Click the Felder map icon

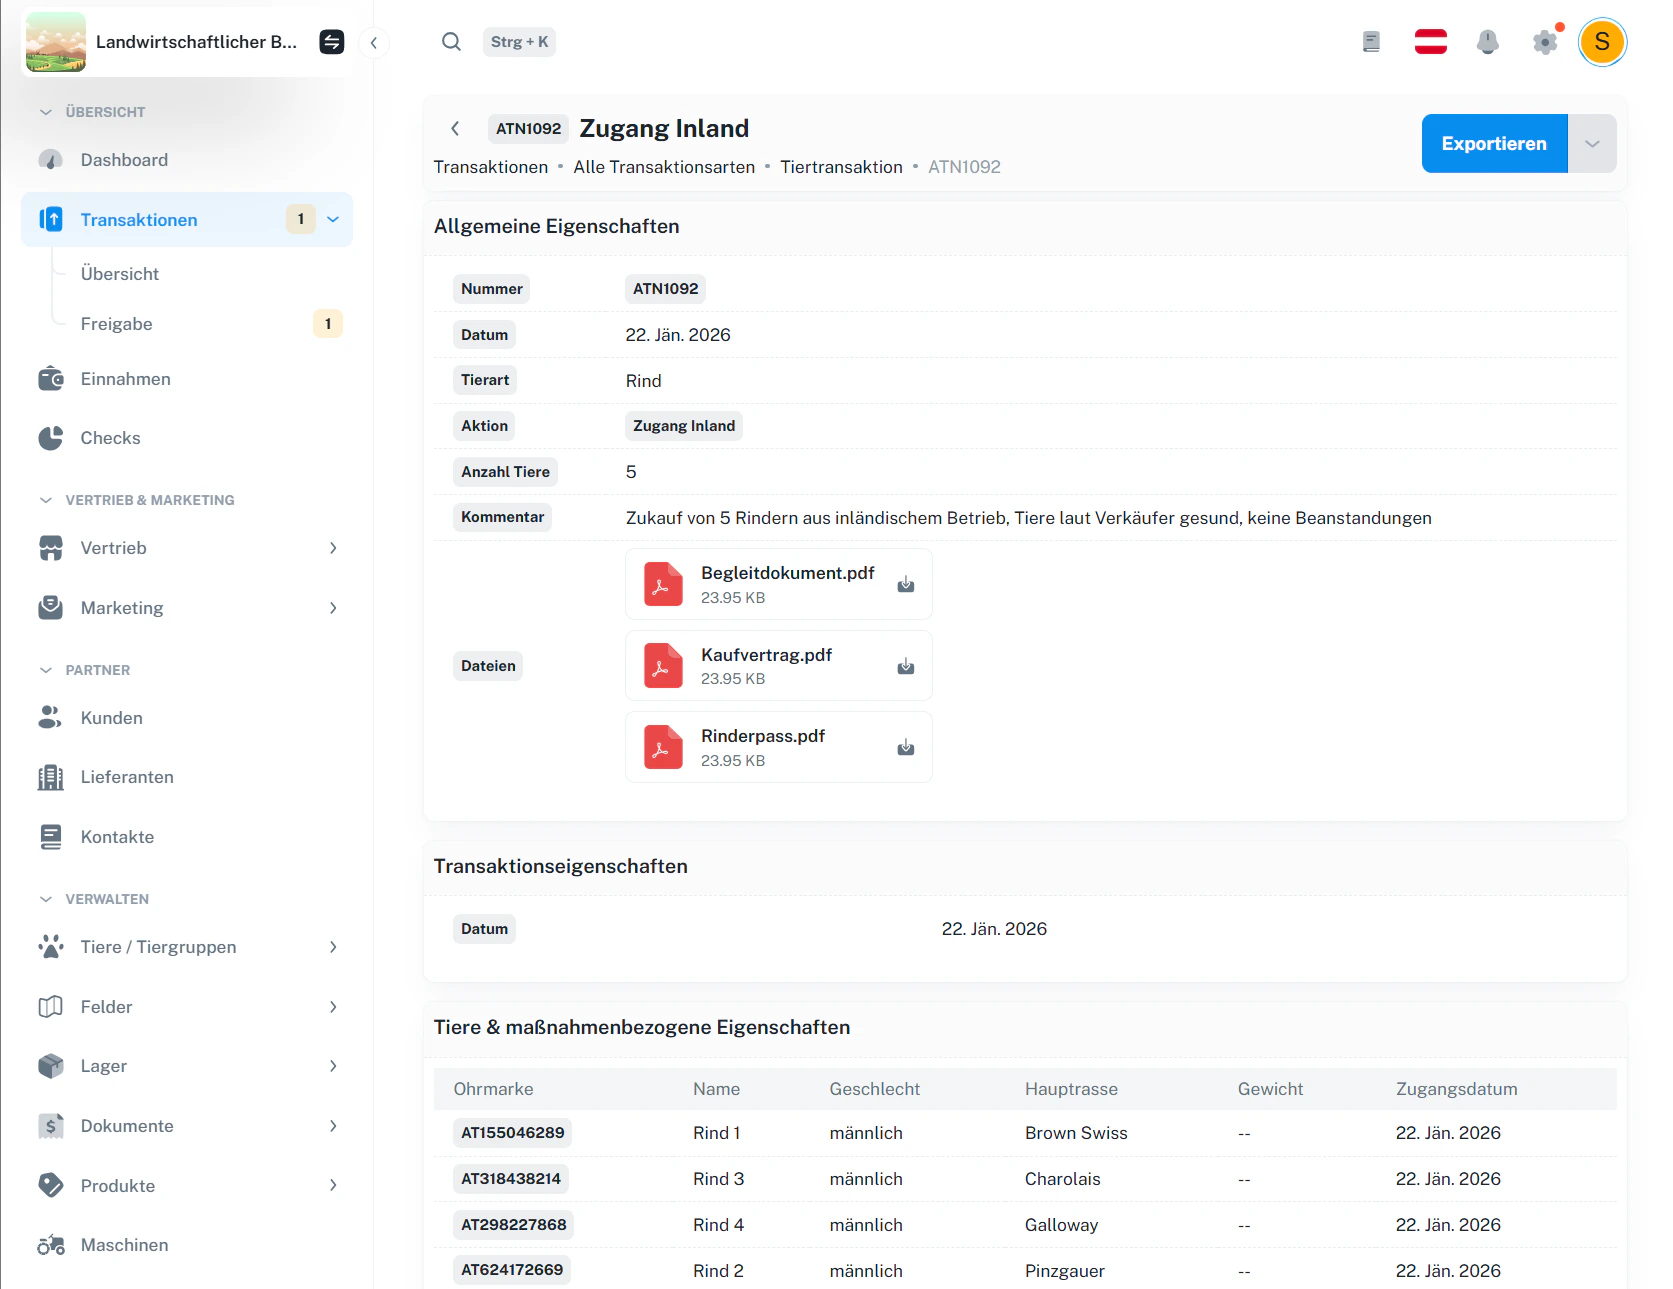pyautogui.click(x=50, y=1007)
